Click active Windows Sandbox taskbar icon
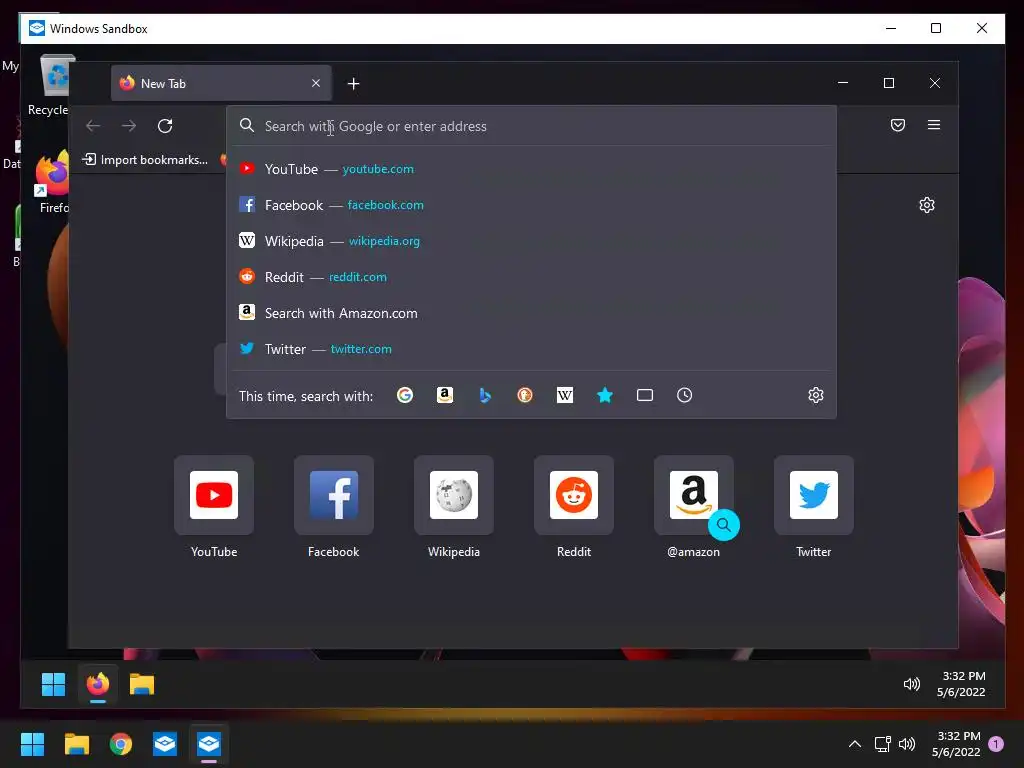Image resolution: width=1024 pixels, height=768 pixels. [209, 744]
